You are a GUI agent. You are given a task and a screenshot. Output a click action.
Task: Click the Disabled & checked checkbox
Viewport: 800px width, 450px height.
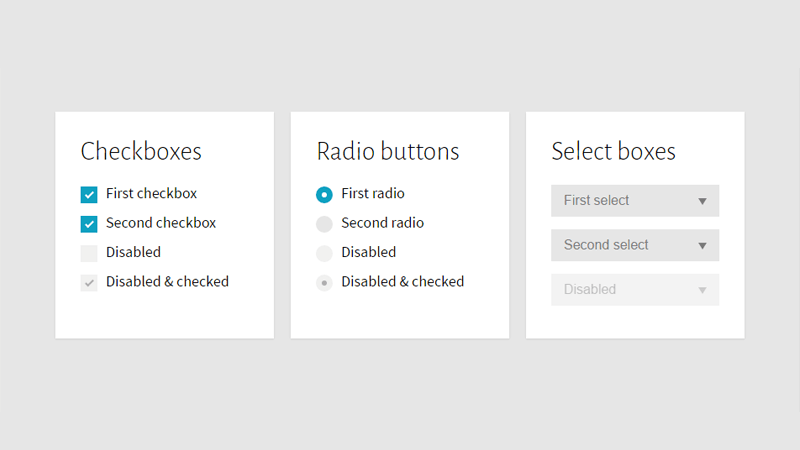click(x=89, y=282)
